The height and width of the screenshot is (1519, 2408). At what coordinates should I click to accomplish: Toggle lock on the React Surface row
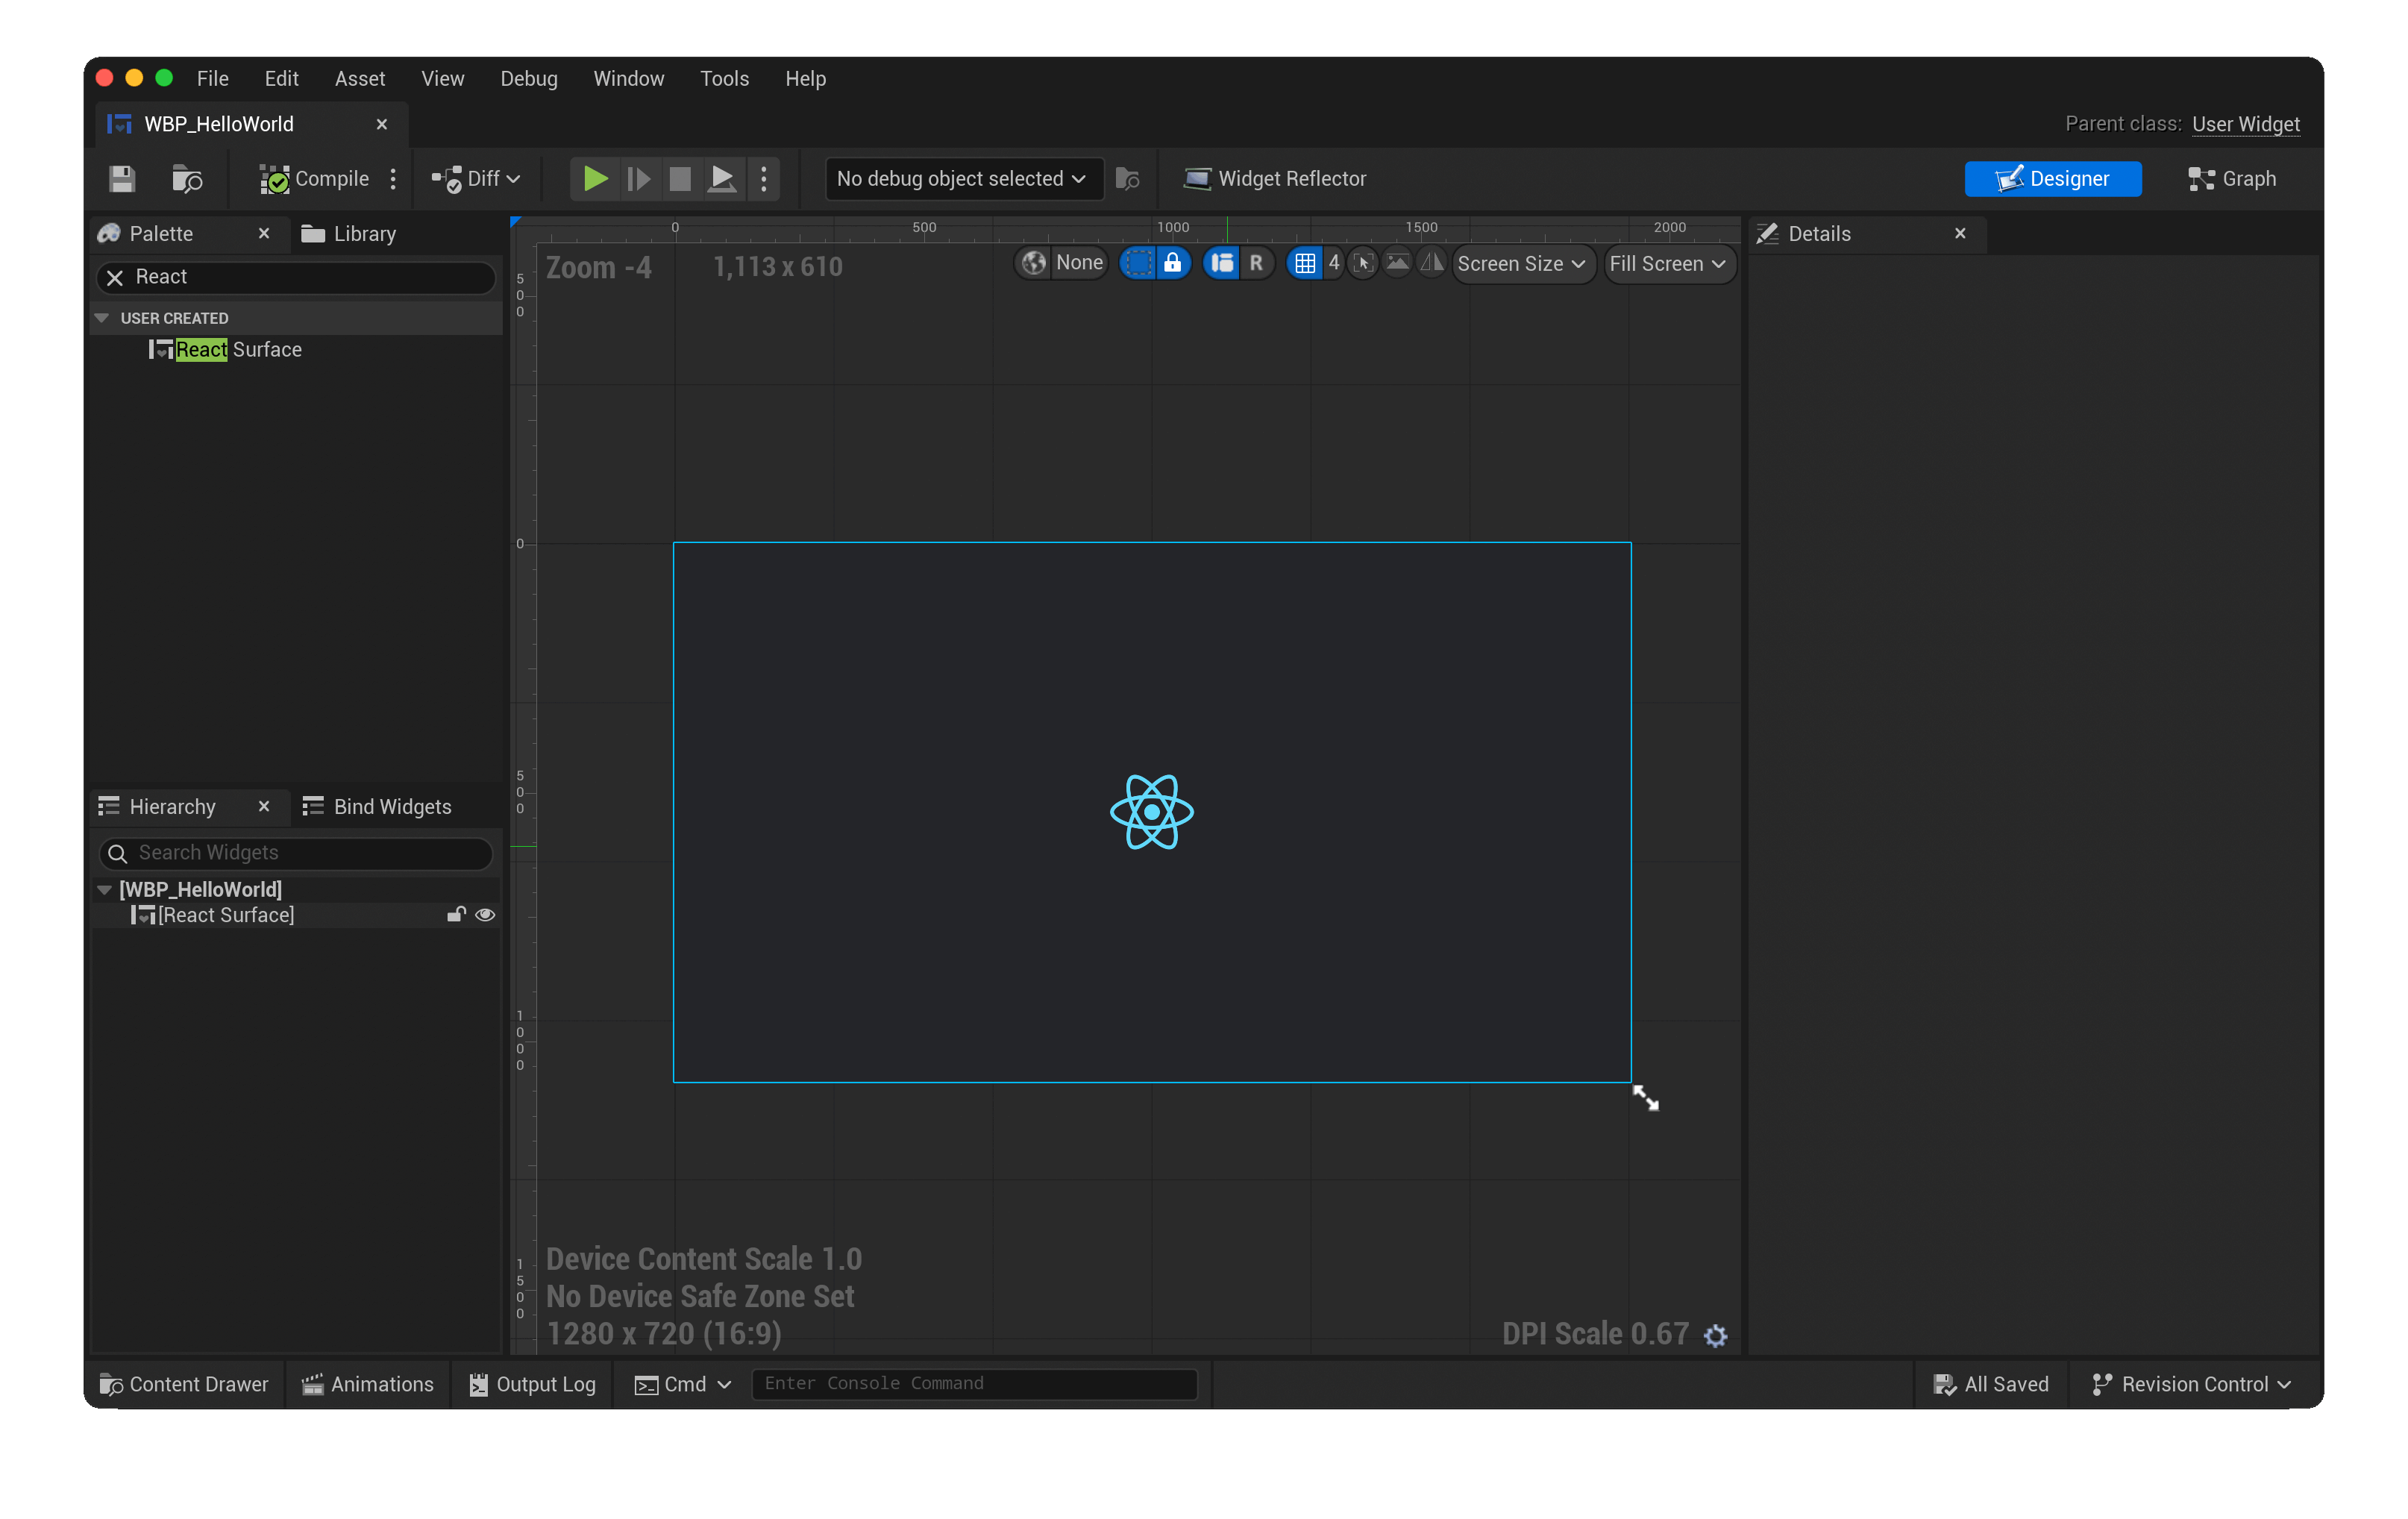pyautogui.click(x=457, y=915)
